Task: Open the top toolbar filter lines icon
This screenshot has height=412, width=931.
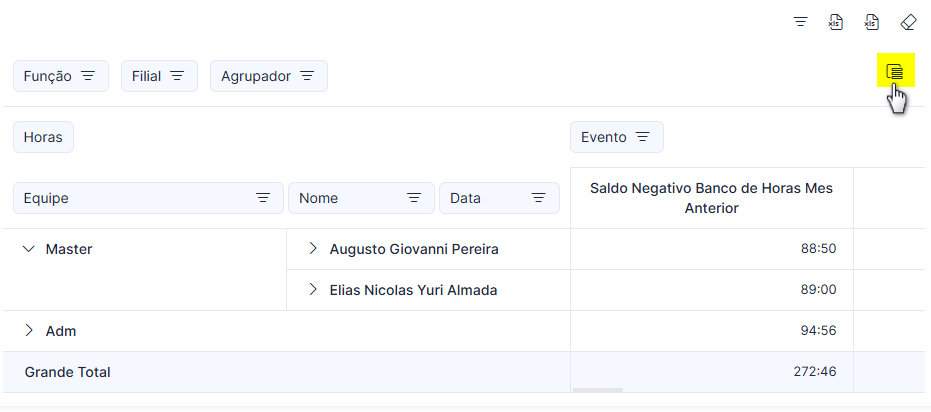Action: pyautogui.click(x=800, y=23)
